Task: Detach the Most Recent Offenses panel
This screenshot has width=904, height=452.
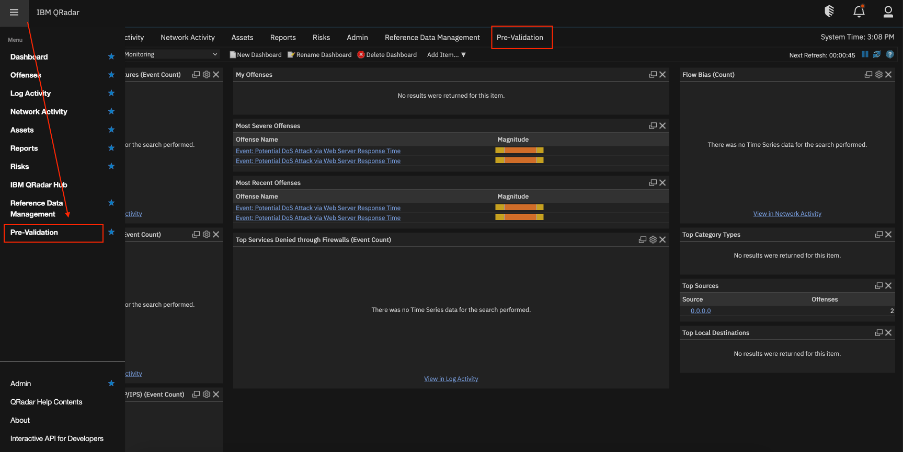Action: [653, 182]
